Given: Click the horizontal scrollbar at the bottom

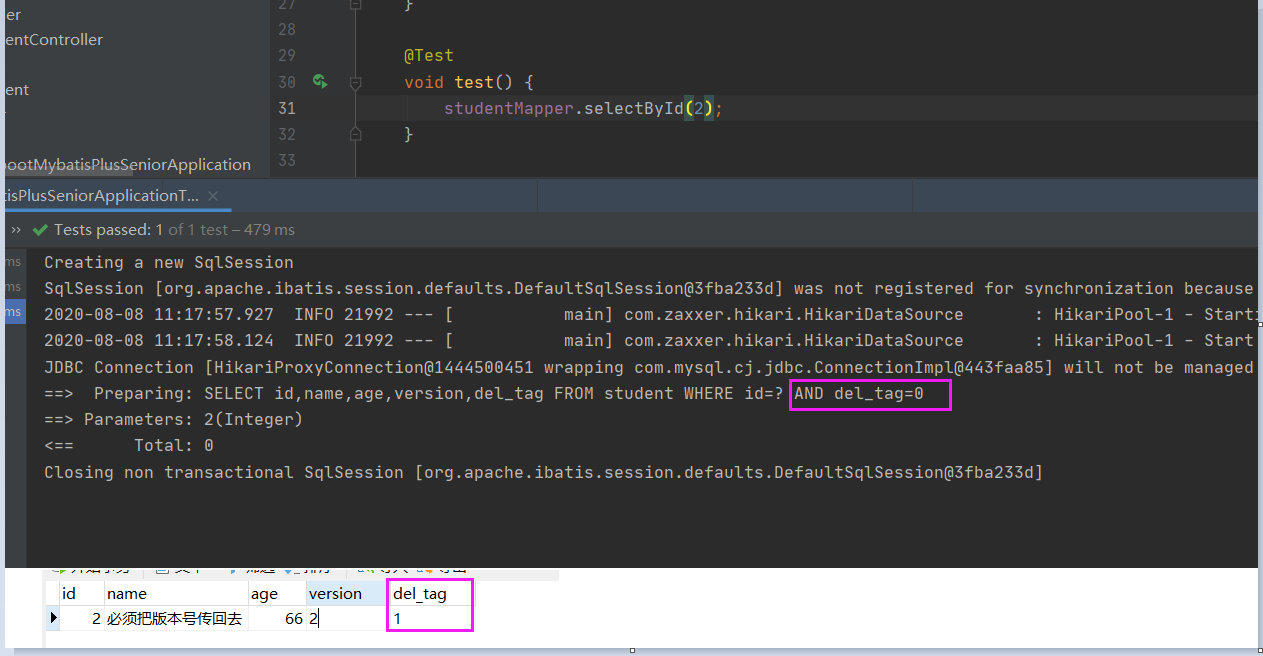Looking at the screenshot, I should tap(631, 651).
